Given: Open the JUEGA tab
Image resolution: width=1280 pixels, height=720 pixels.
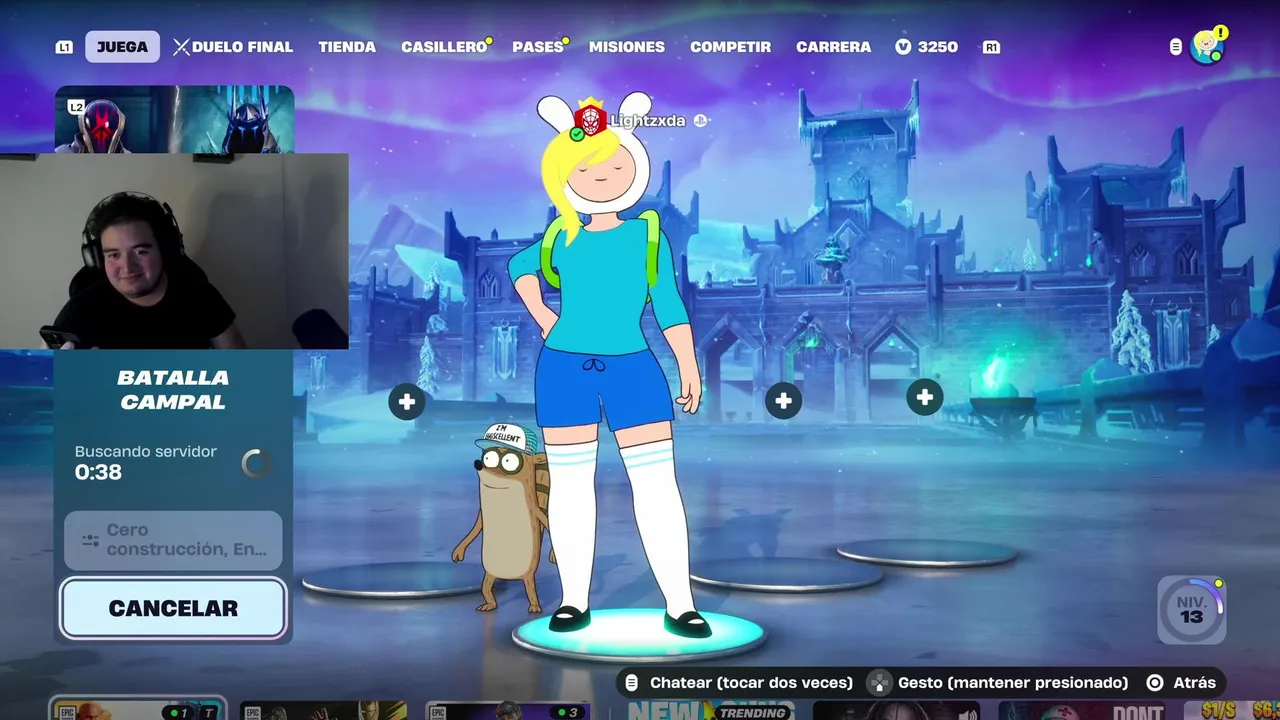Looking at the screenshot, I should [x=122, y=47].
